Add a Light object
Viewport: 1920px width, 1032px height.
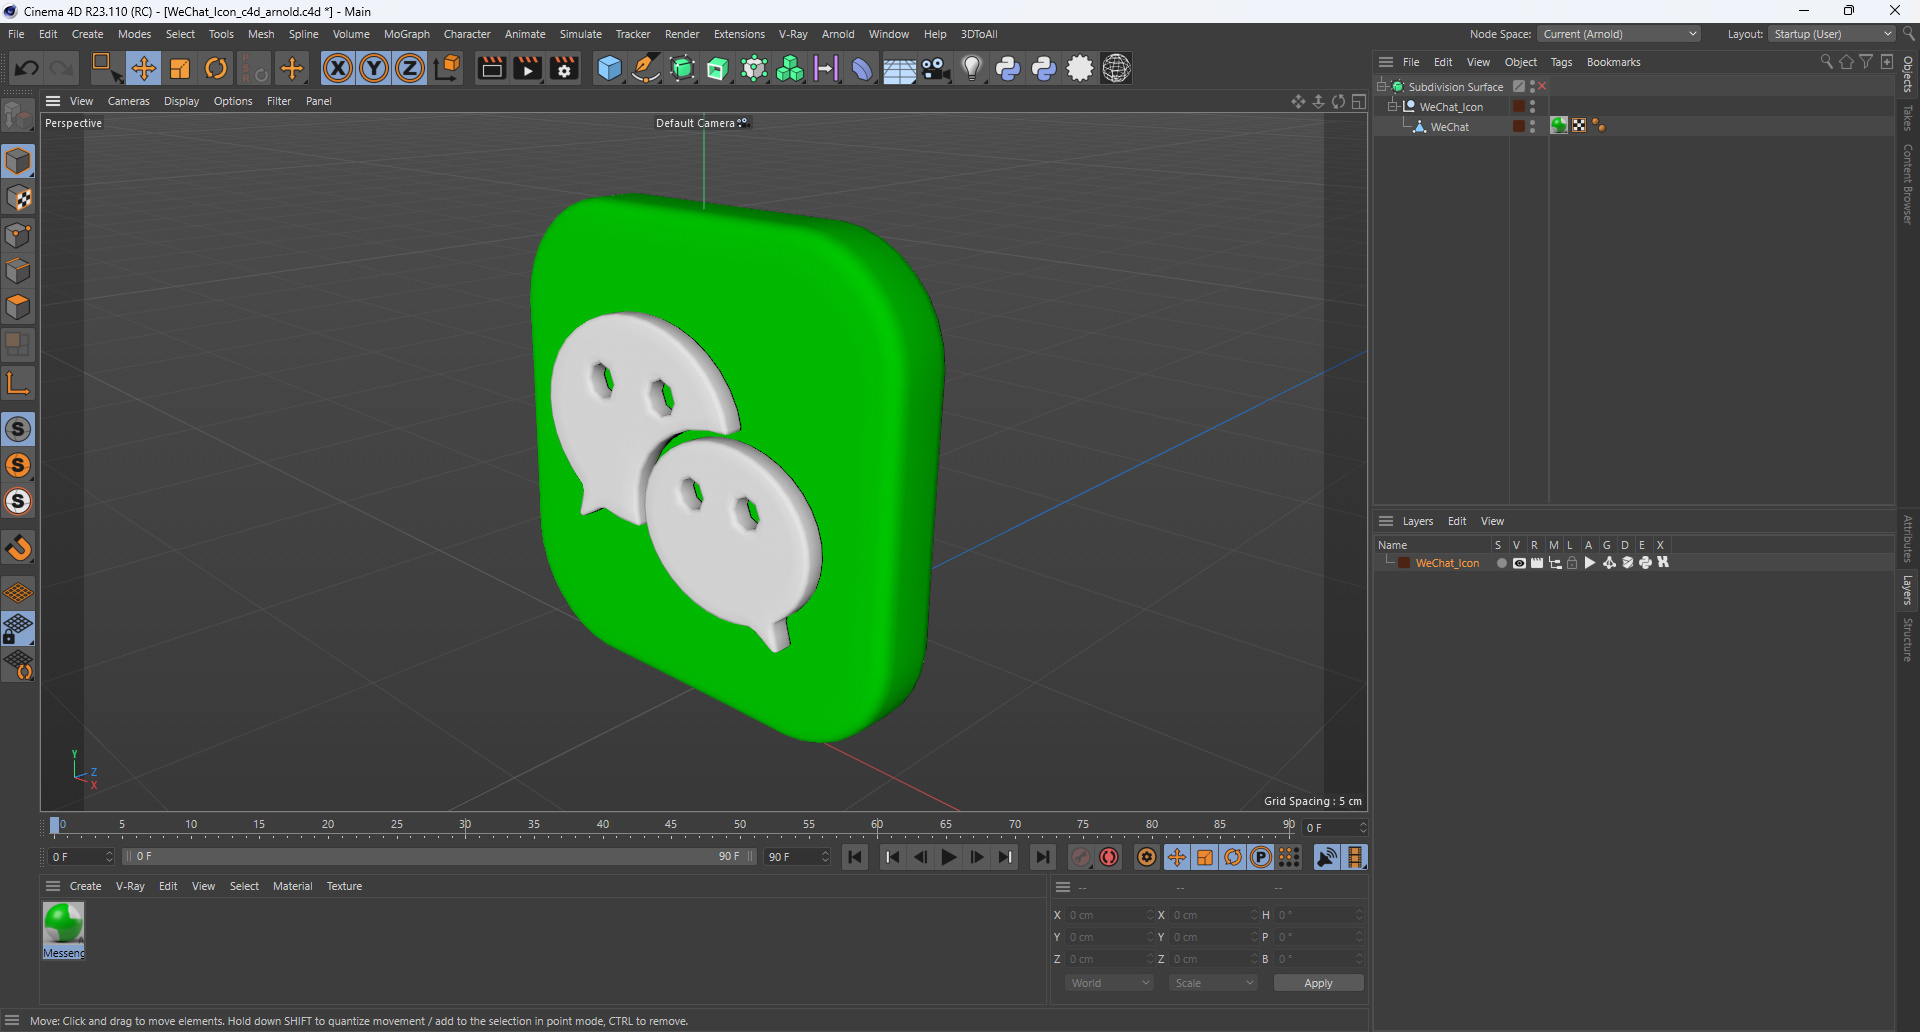click(x=972, y=68)
